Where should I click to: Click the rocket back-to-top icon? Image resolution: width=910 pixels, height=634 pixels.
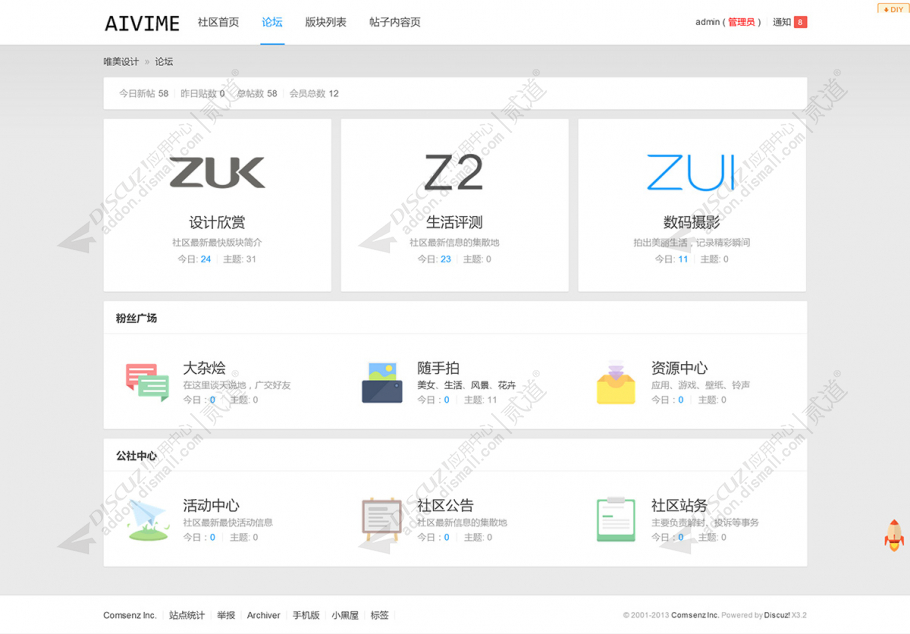[894, 535]
